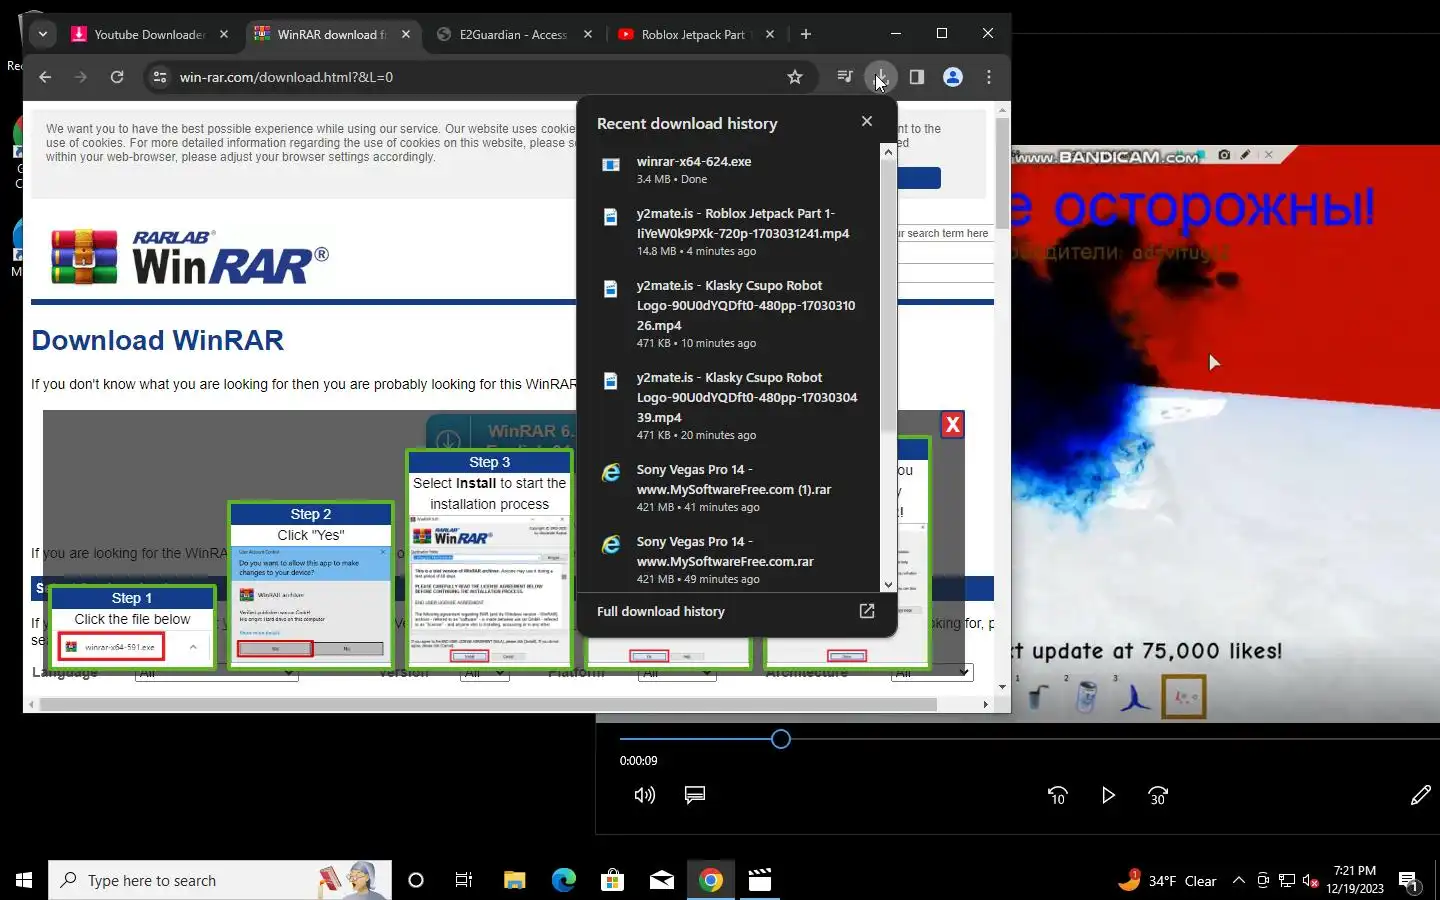Open the Movies & TV app on taskbar
The height and width of the screenshot is (900, 1440).
coord(760,880)
